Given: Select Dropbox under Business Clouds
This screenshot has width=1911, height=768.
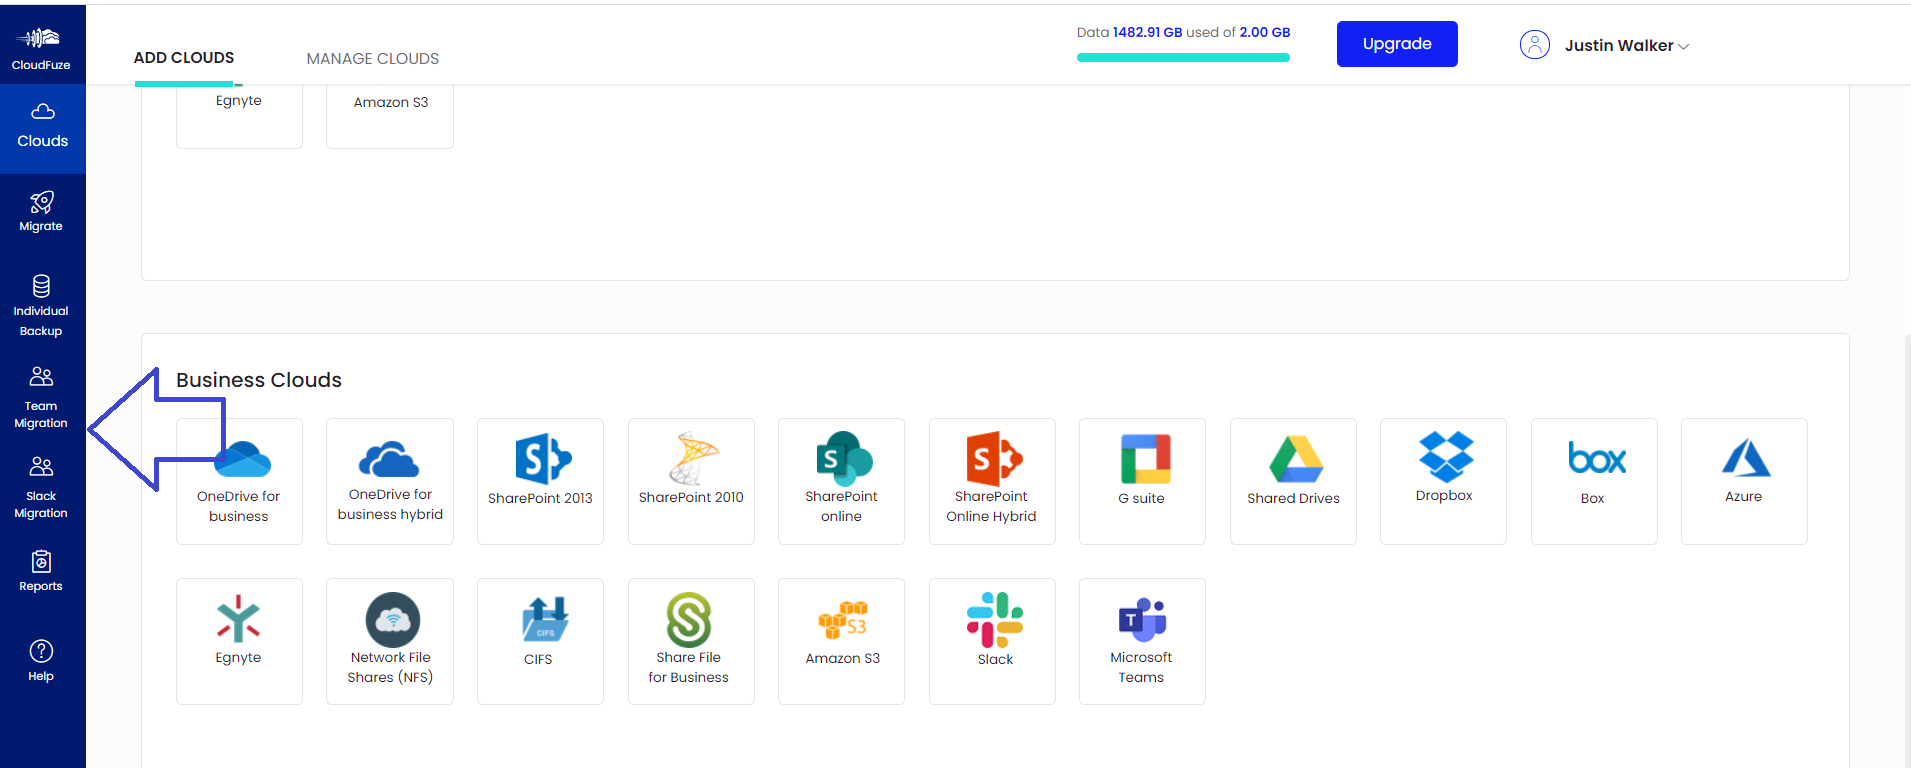Looking at the screenshot, I should 1443,481.
